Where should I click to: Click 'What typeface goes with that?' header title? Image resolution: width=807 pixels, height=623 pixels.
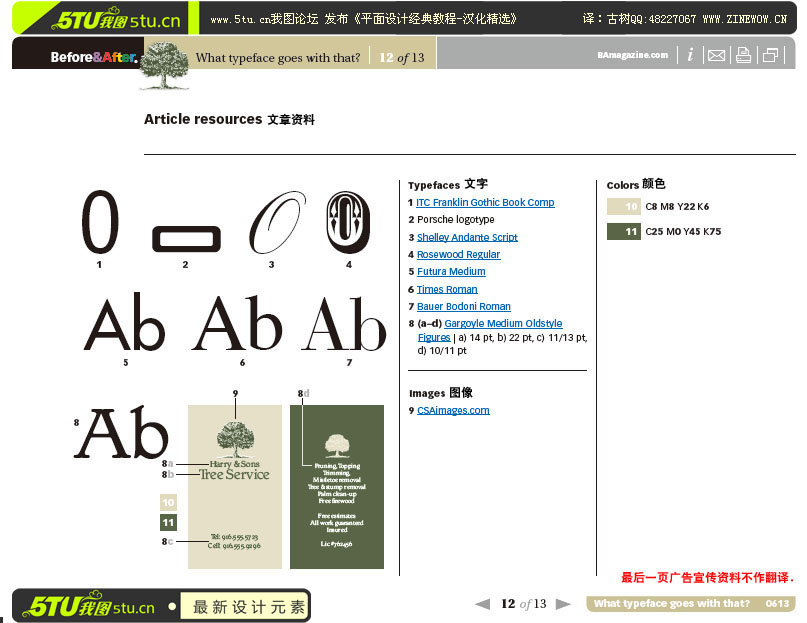coord(278,58)
